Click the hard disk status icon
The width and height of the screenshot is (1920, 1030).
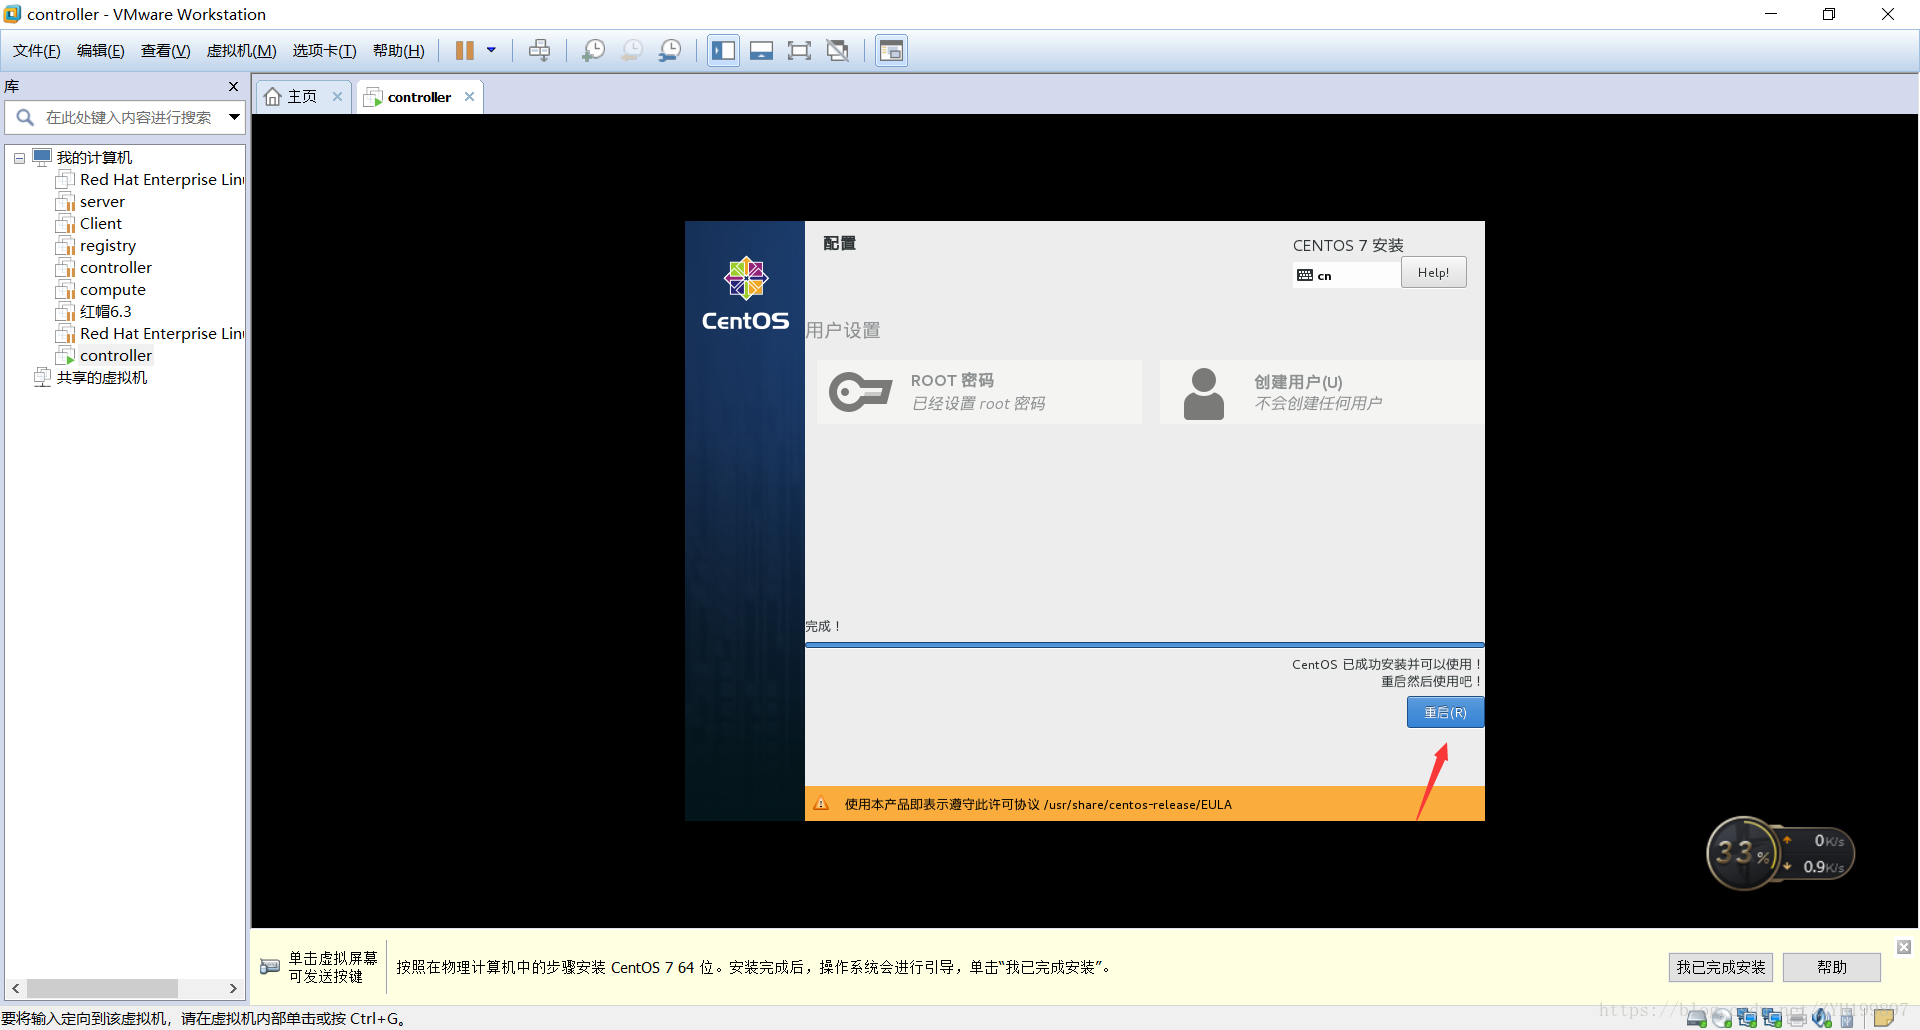[x=1697, y=1018]
